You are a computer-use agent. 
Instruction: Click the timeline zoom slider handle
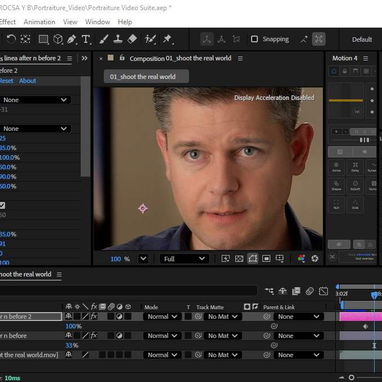point(351,378)
